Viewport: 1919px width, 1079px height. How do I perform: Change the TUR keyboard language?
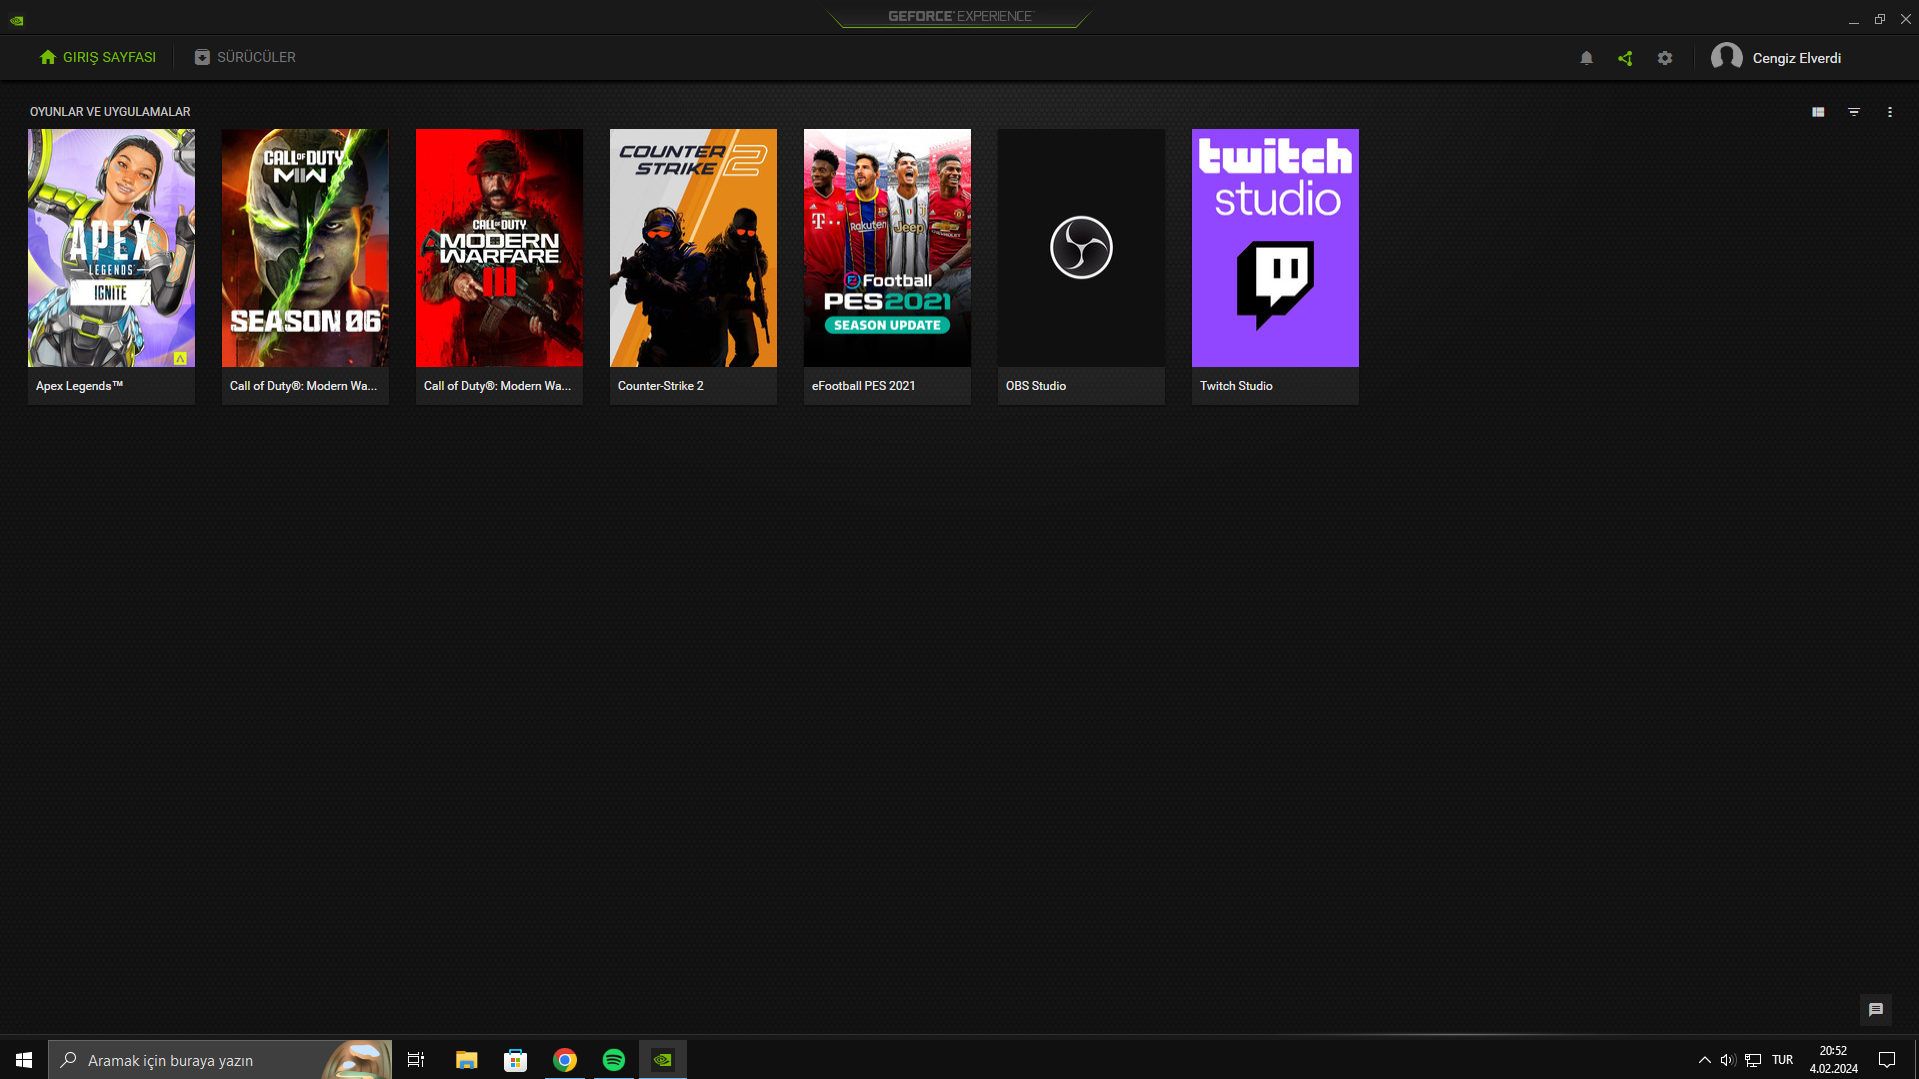click(x=1782, y=1060)
